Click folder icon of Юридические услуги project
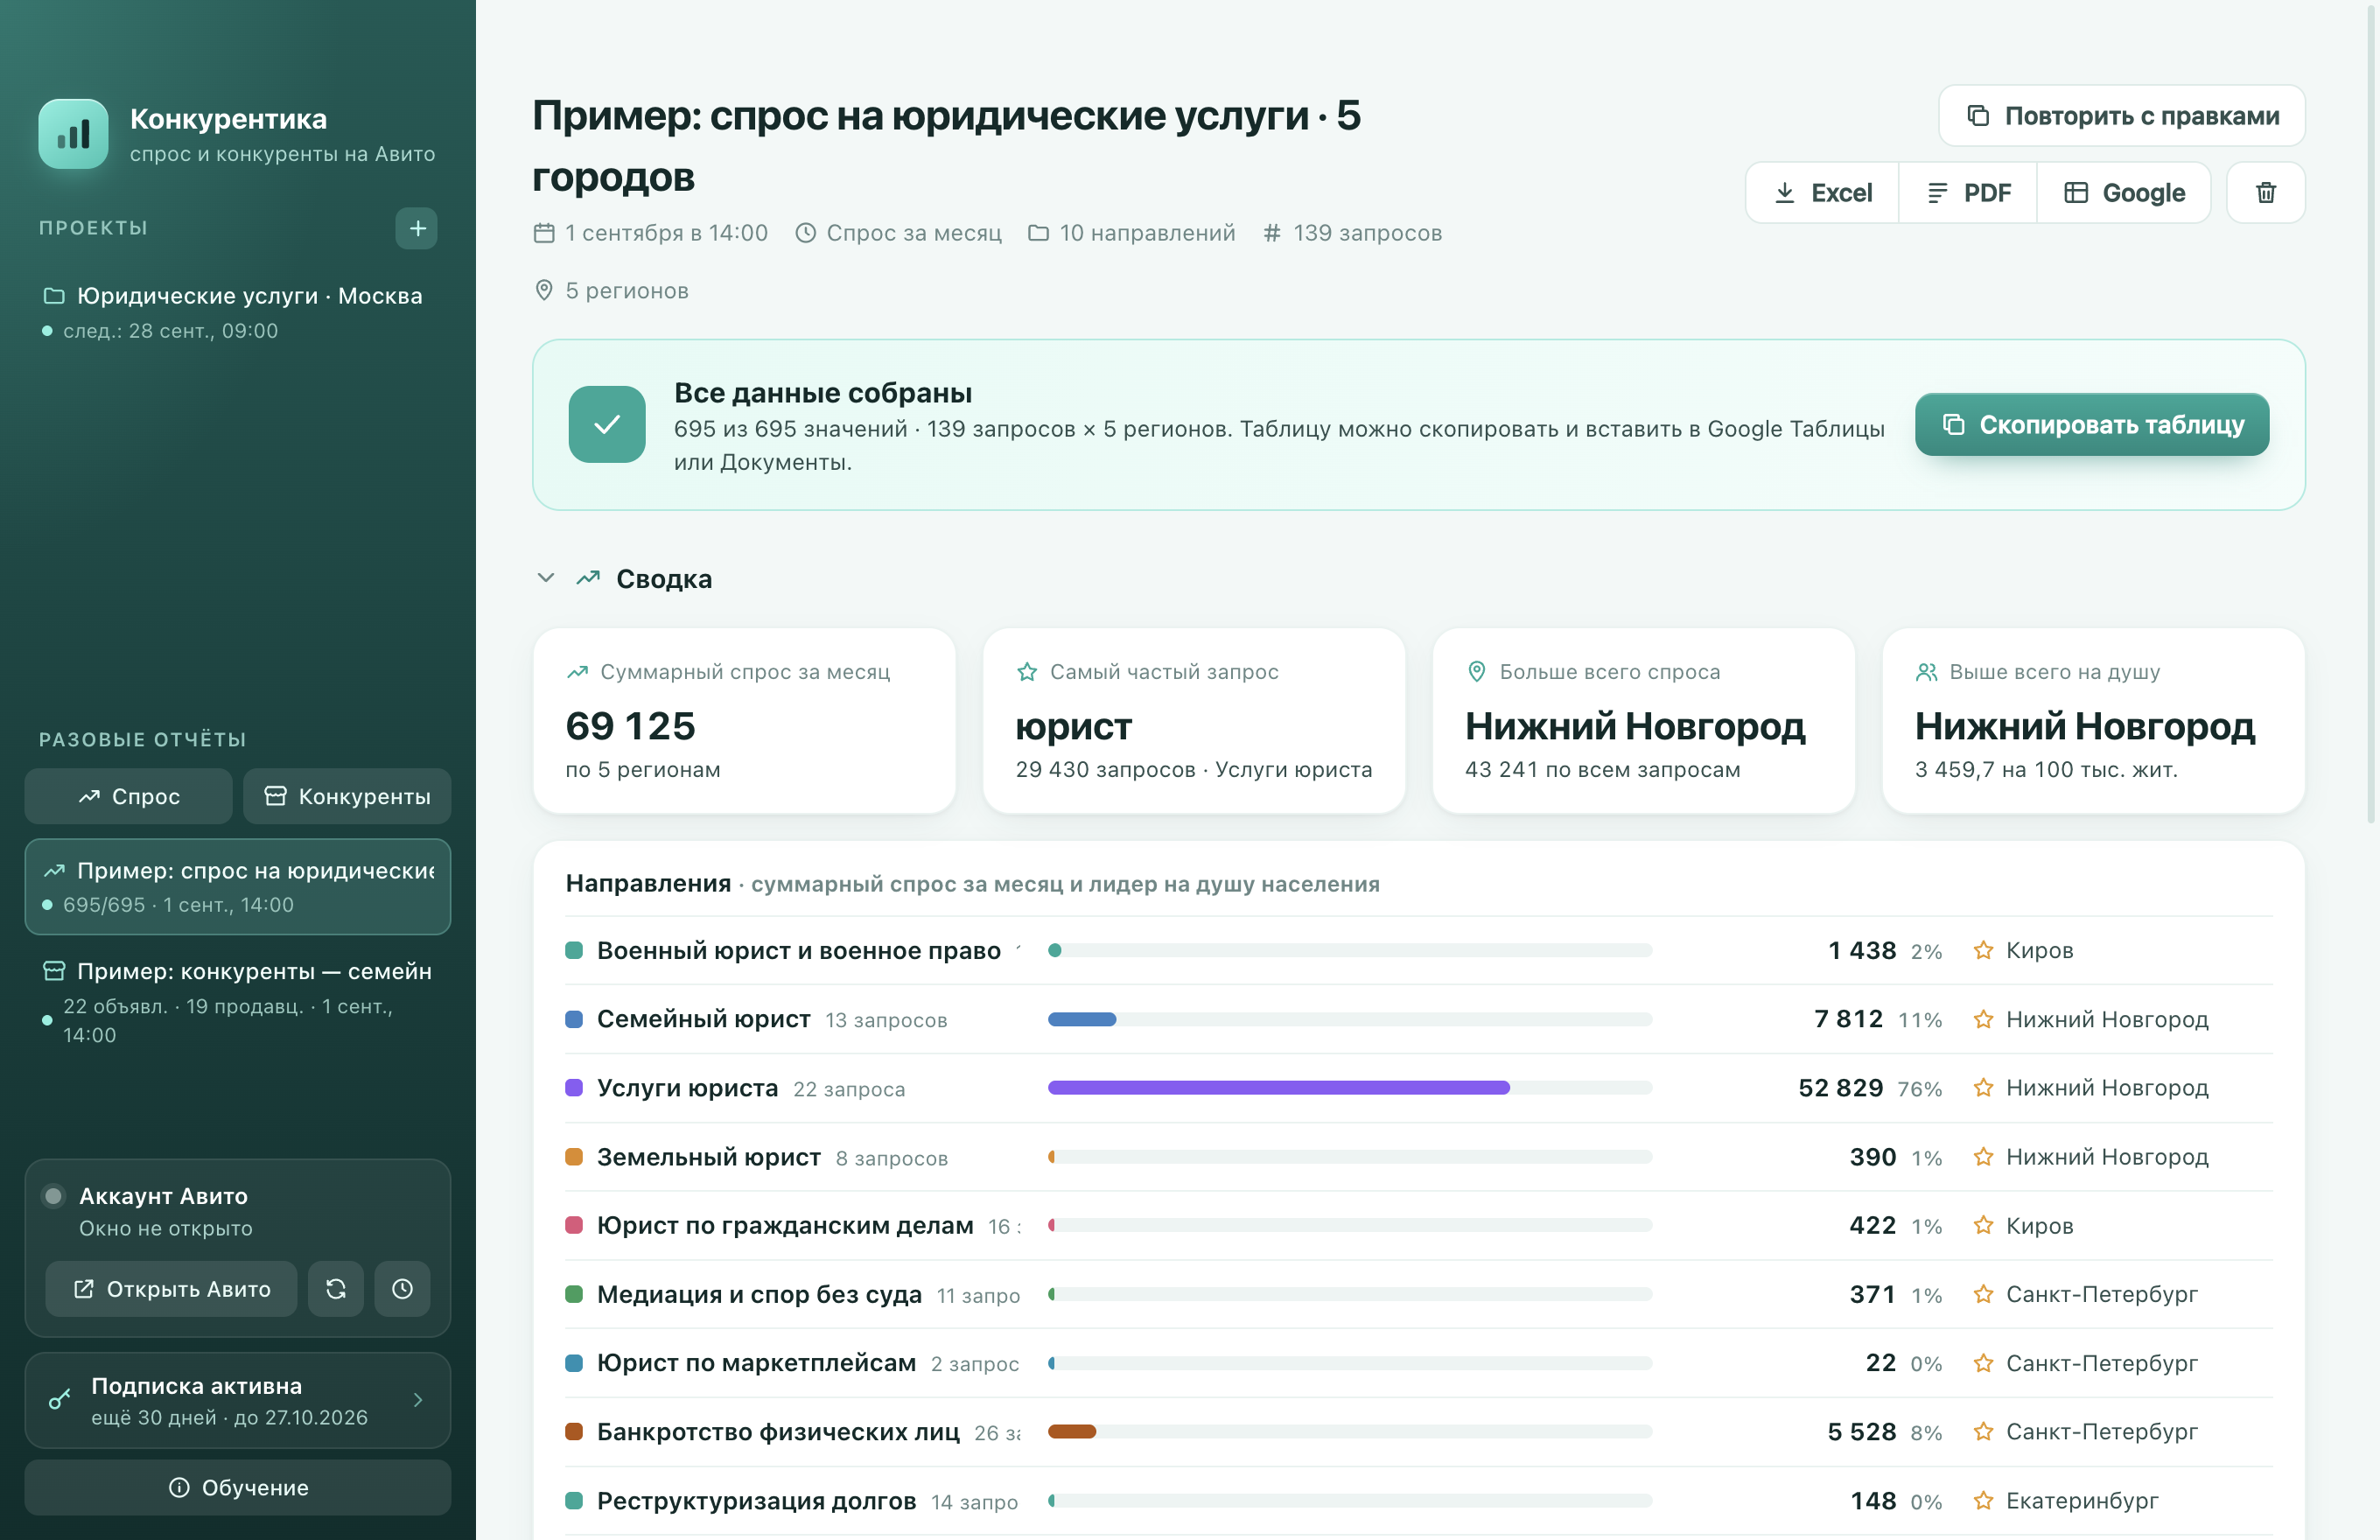Image resolution: width=2380 pixels, height=1540 pixels. click(x=54, y=296)
